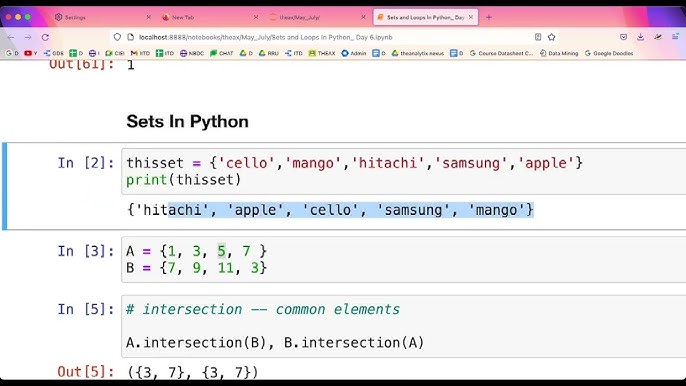686x386 pixels.
Task: Open the CHAT bookmark
Action: tap(221, 53)
